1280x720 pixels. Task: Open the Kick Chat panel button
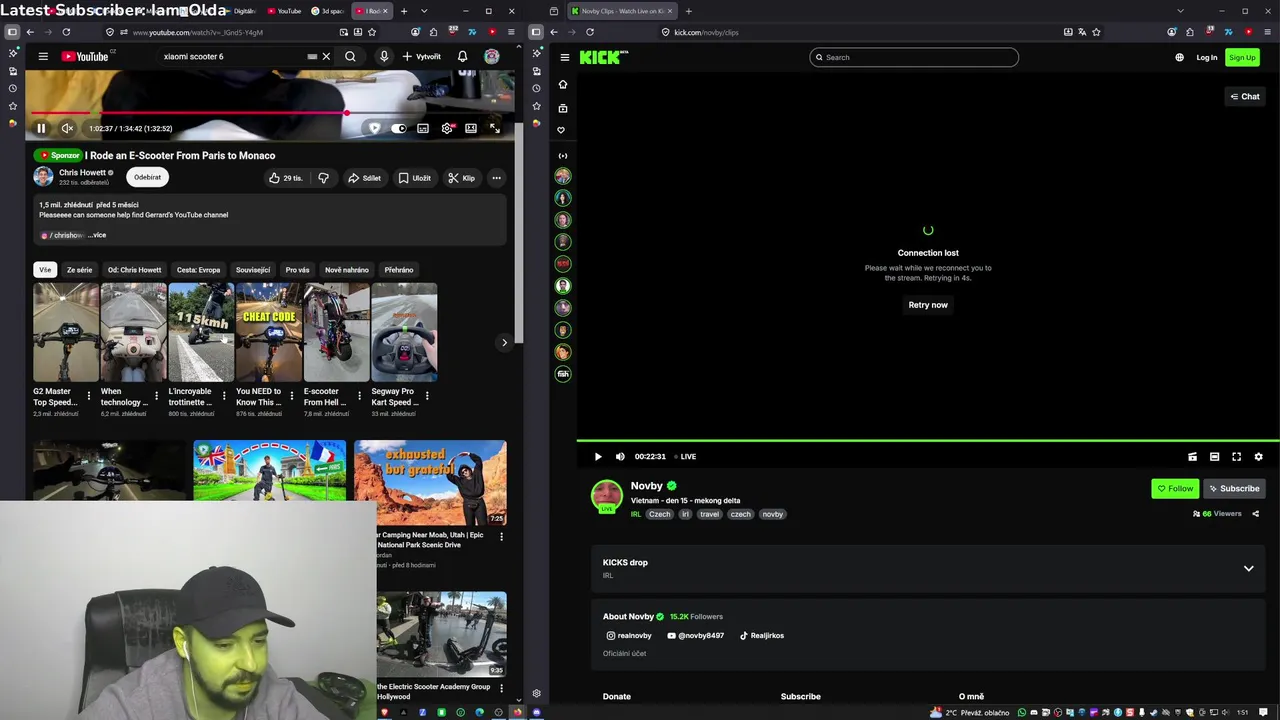[x=1245, y=96]
